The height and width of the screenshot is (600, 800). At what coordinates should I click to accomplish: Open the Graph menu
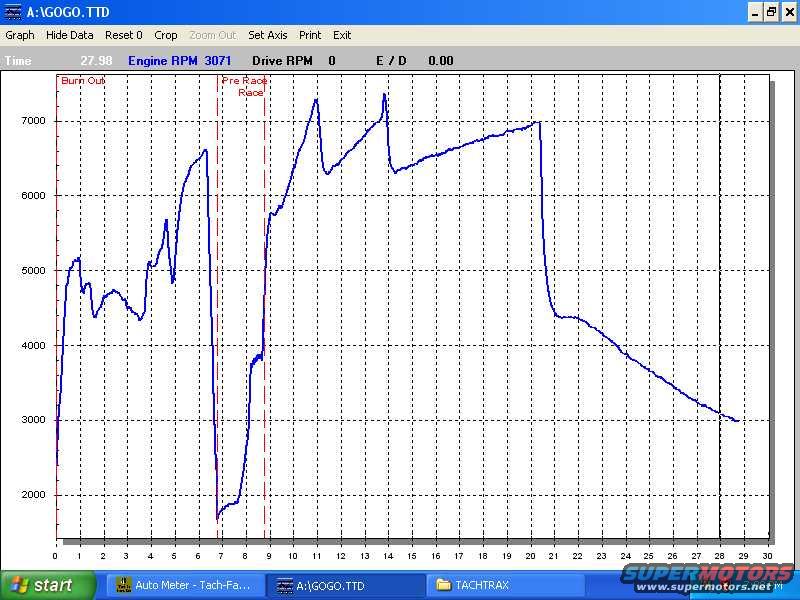point(20,35)
